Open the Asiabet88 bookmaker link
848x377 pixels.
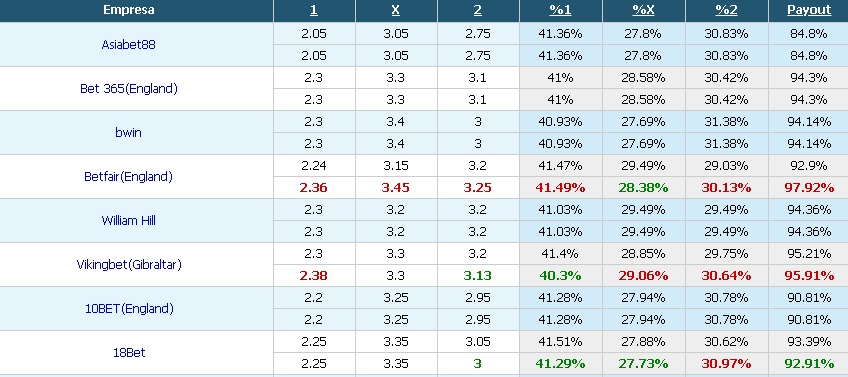[x=129, y=45]
